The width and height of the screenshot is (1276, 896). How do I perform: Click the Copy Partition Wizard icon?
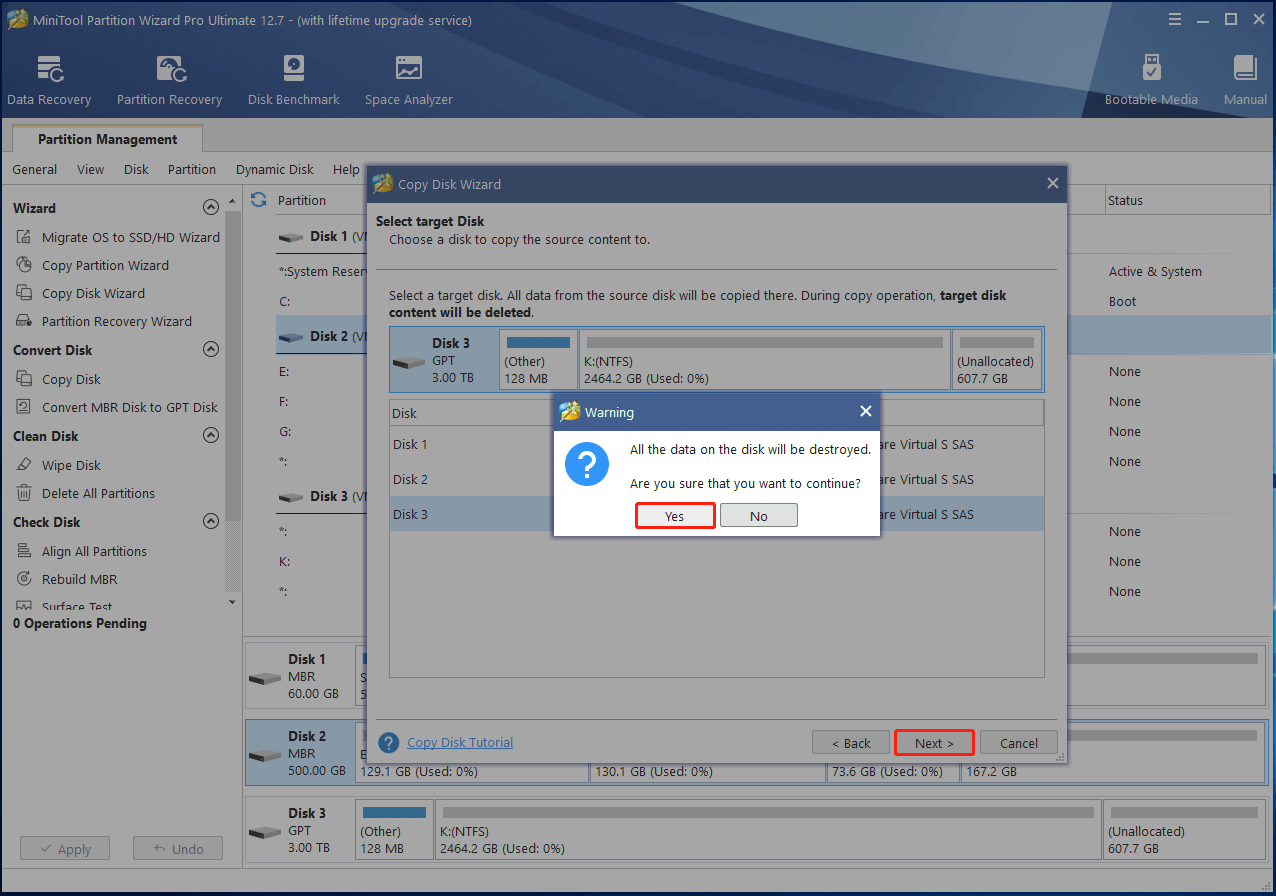pyautogui.click(x=24, y=265)
